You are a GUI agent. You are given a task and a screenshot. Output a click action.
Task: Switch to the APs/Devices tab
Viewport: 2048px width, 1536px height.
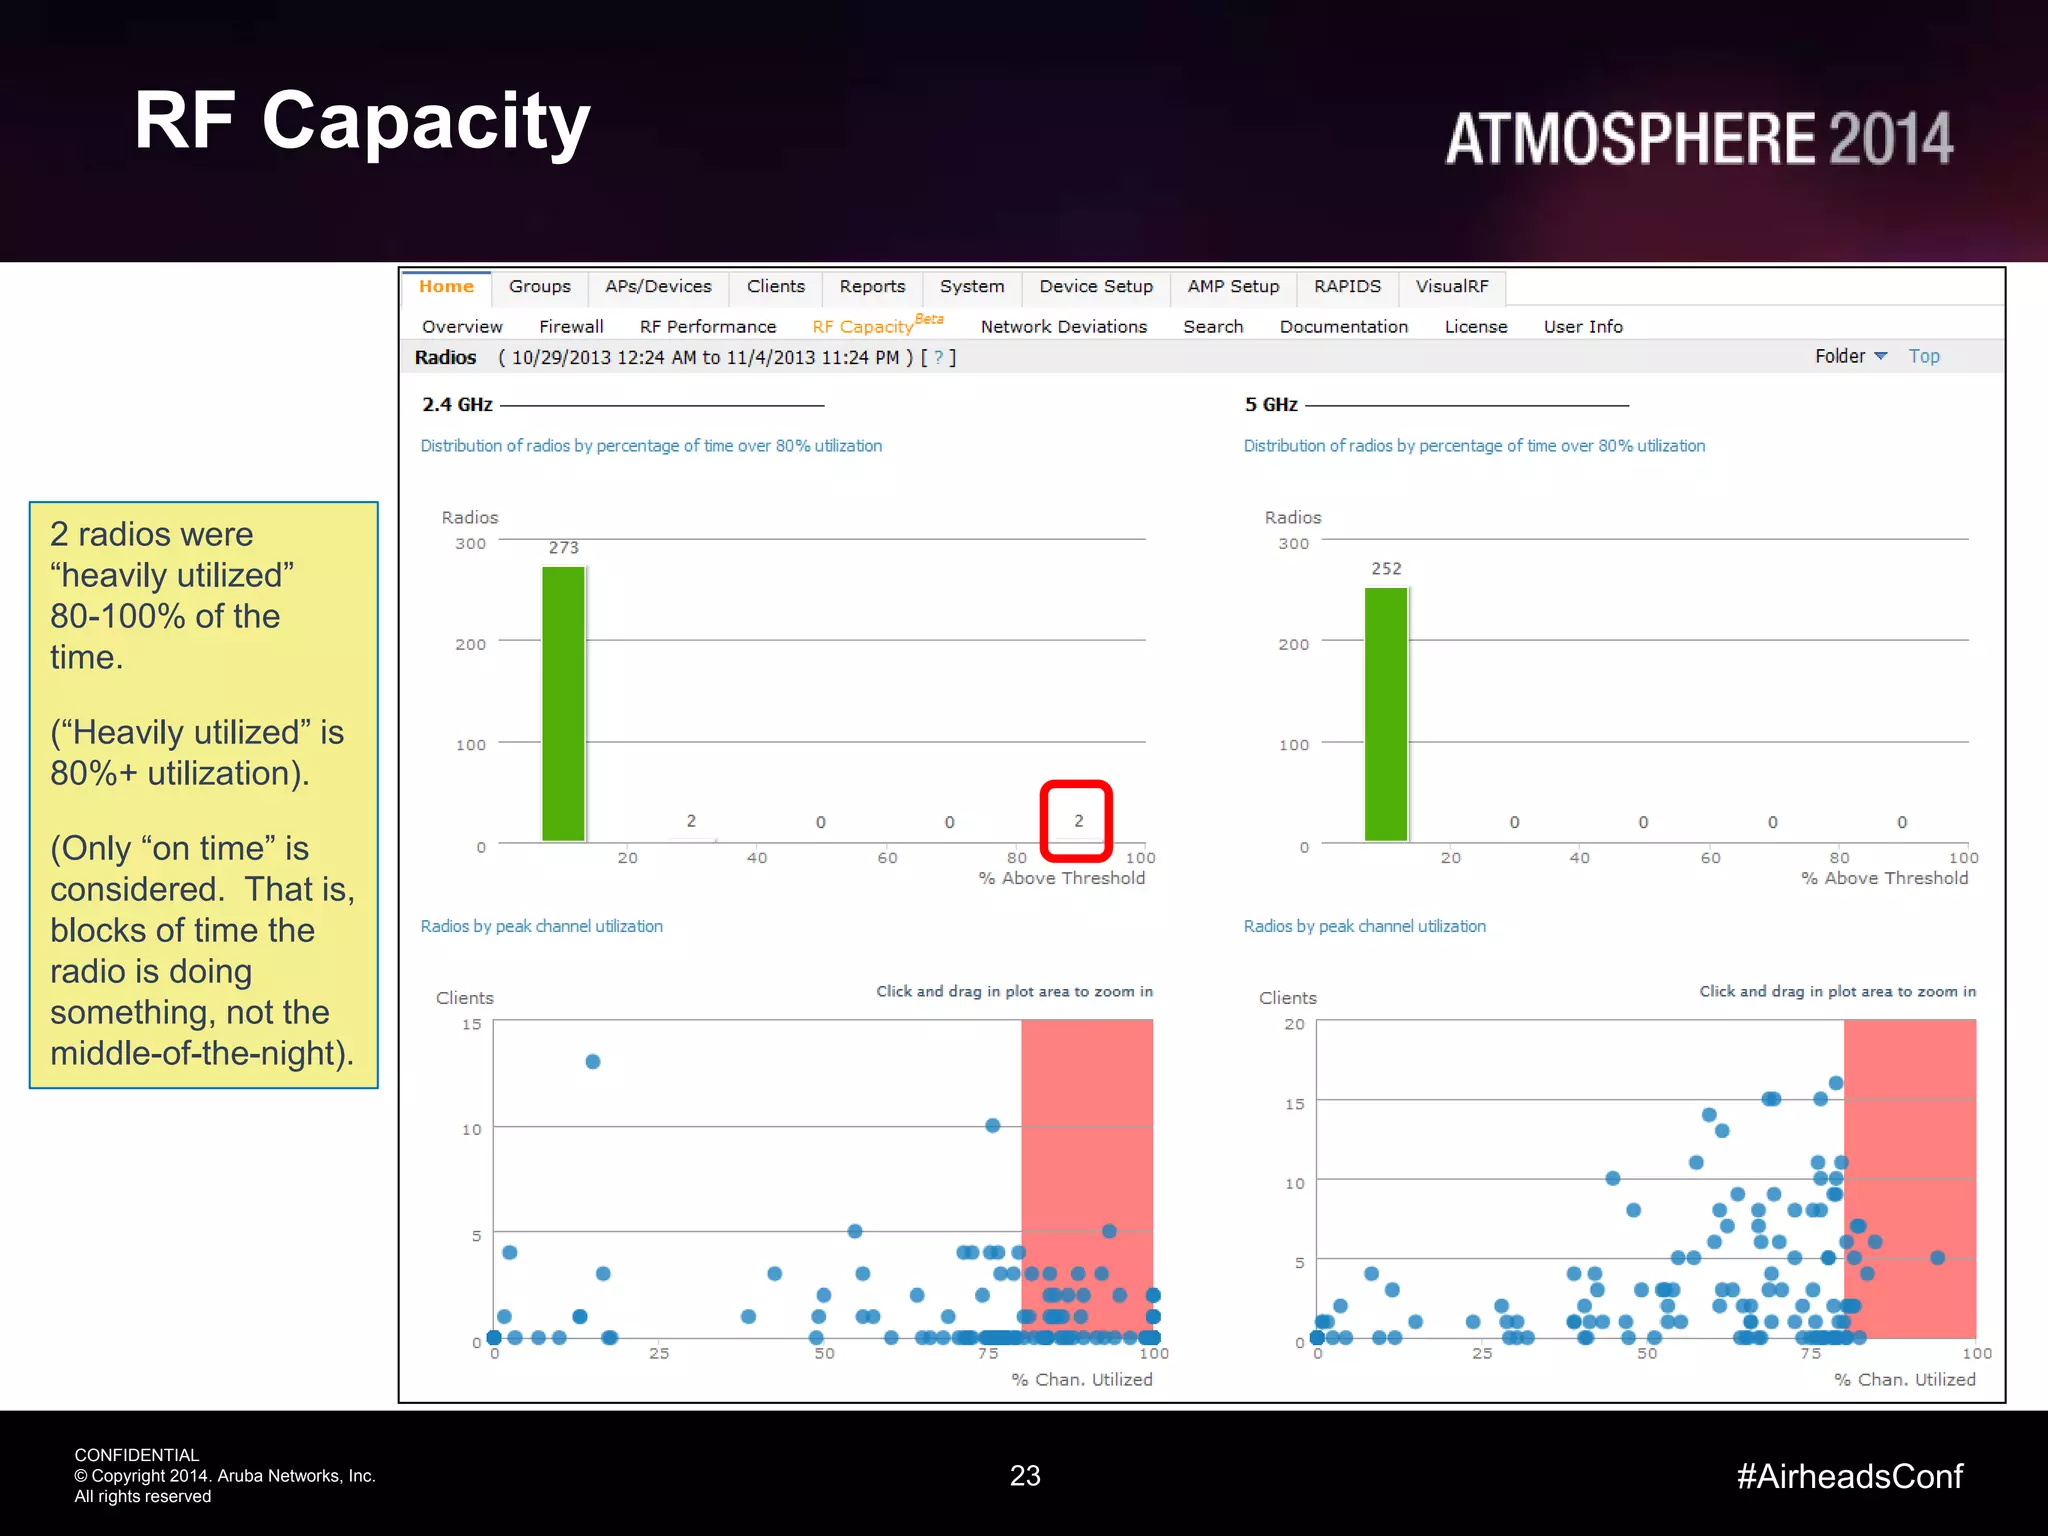[658, 287]
